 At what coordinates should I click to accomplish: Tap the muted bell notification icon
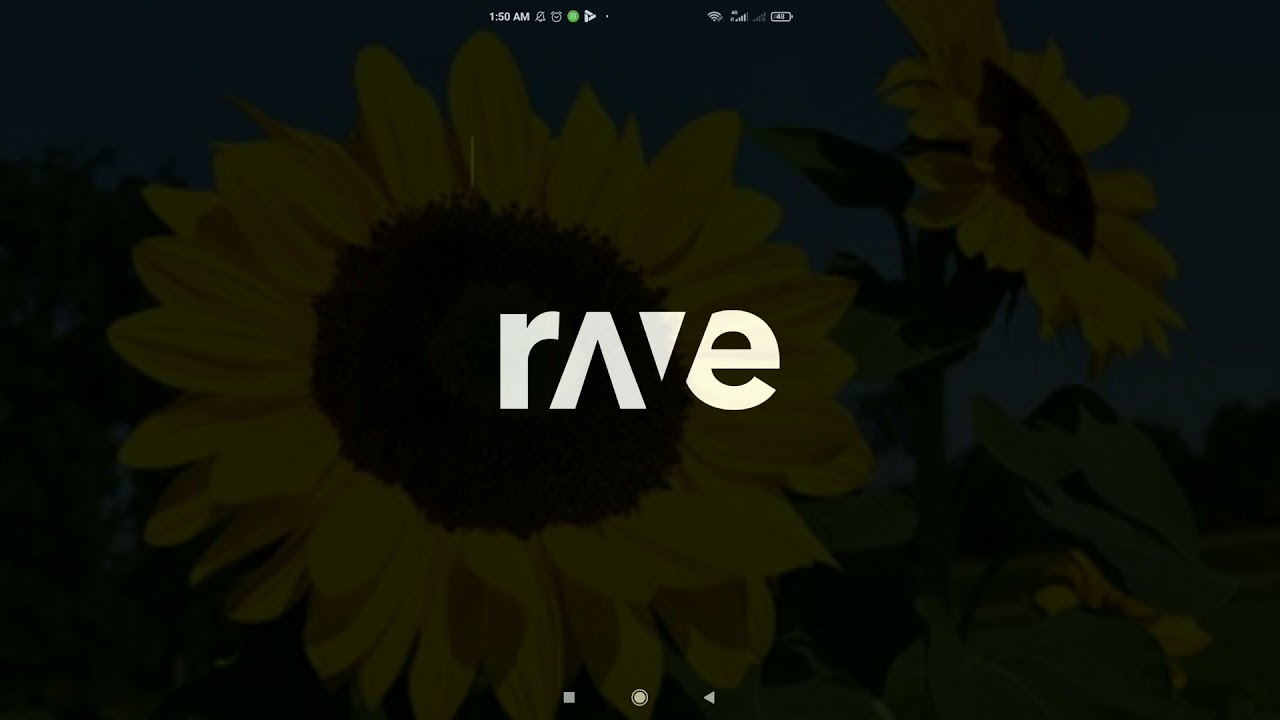[541, 17]
